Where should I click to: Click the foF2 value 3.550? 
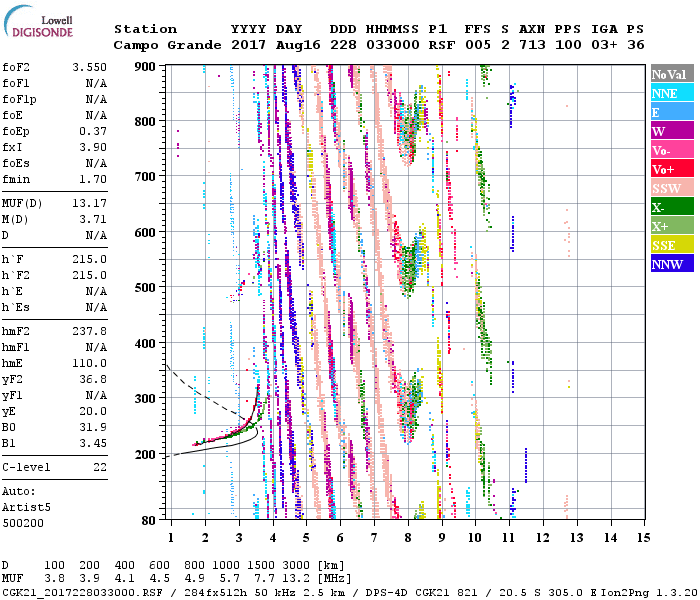tap(89, 67)
